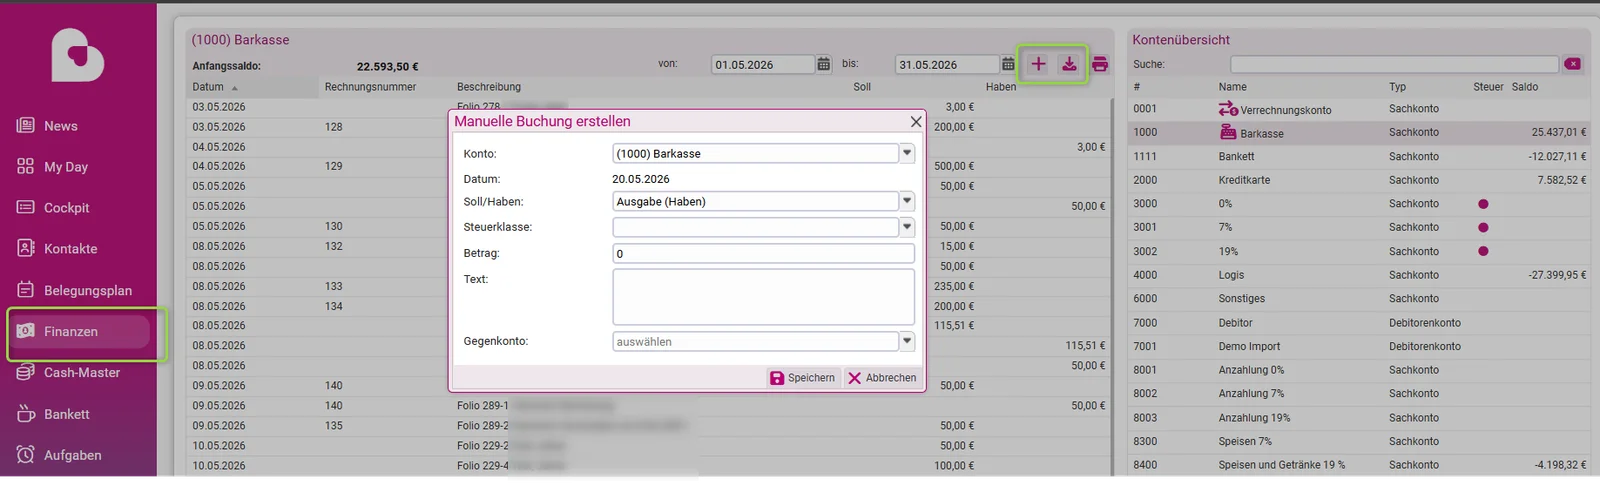
Task: Select account 7001 Demo Import
Action: (x=1359, y=347)
